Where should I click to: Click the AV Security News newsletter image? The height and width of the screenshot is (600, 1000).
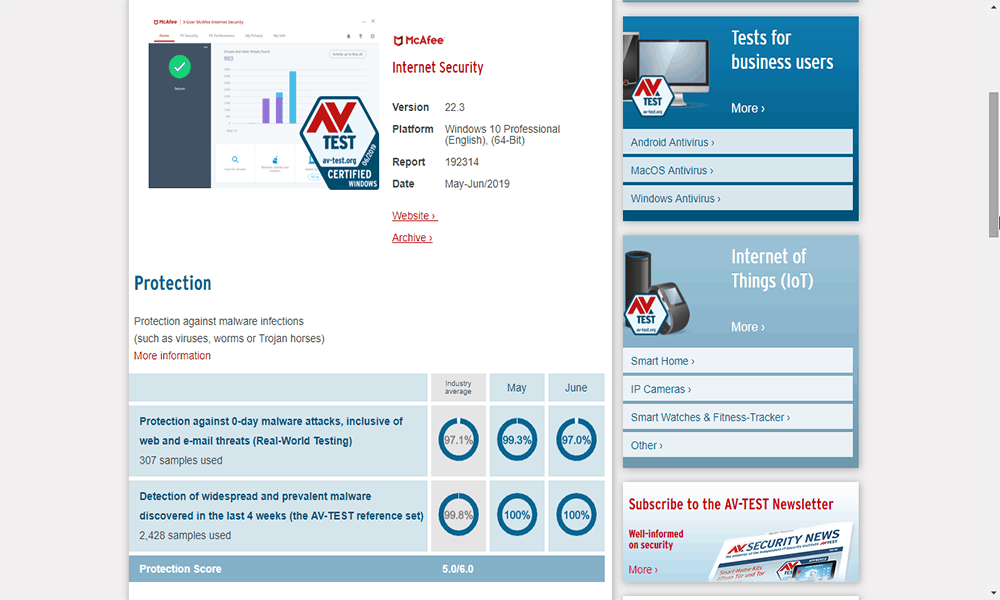click(x=782, y=554)
